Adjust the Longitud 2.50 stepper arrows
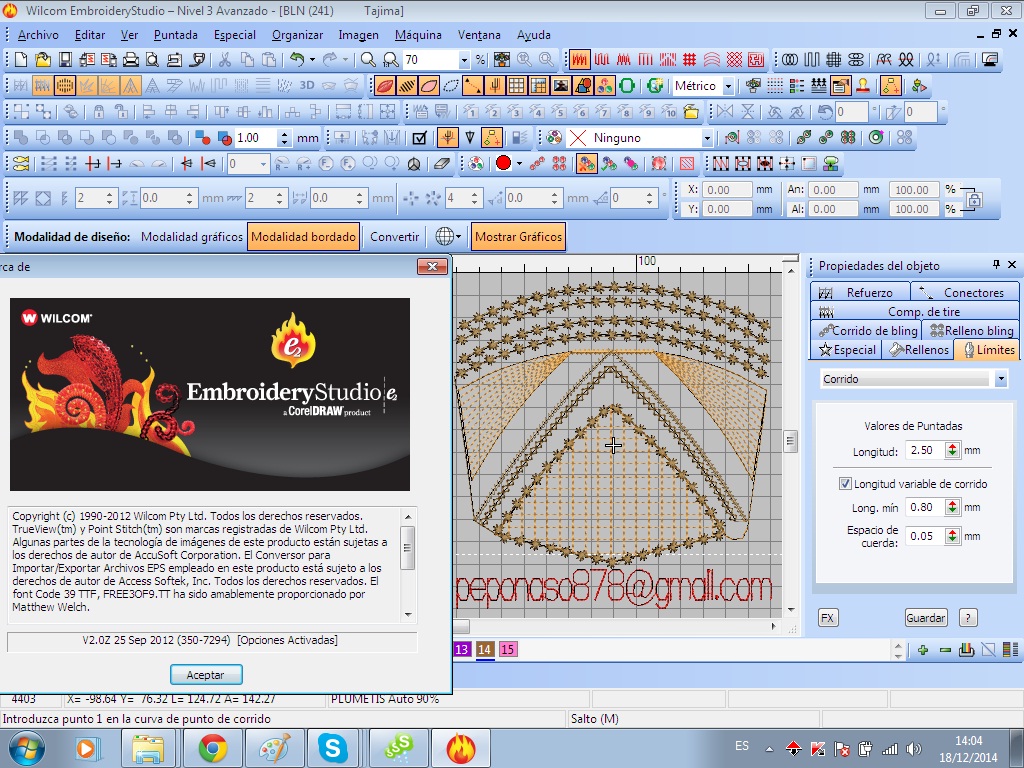The width and height of the screenshot is (1024, 768). tap(953, 450)
